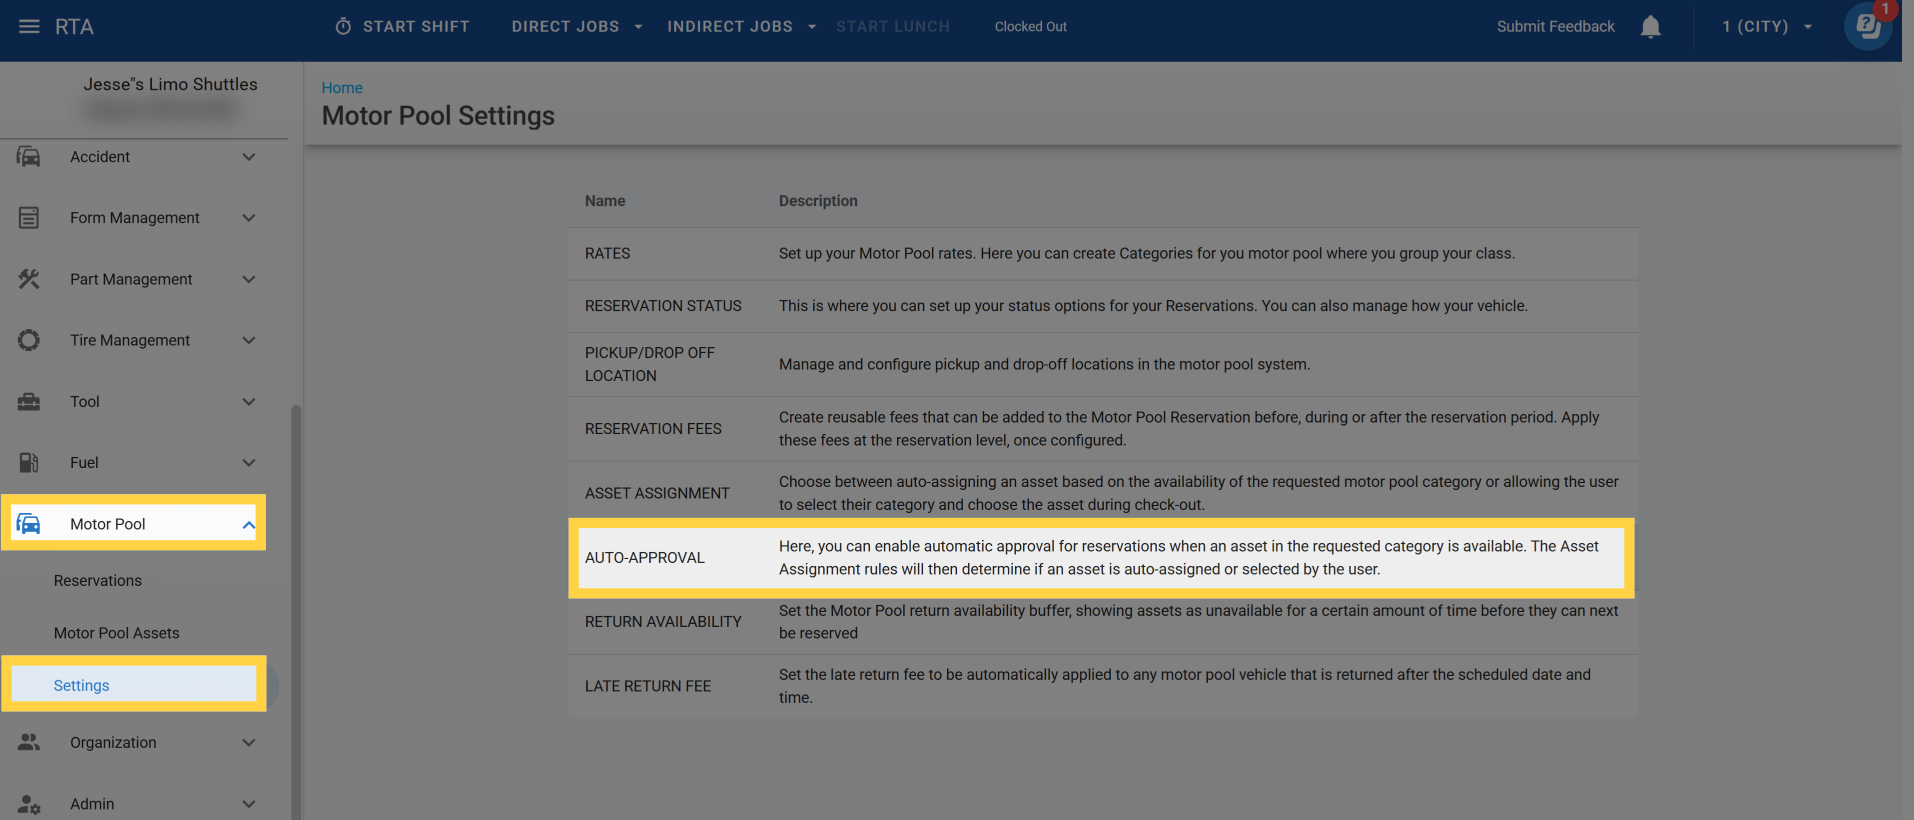This screenshot has width=1914, height=820.
Task: Open the Direct Jobs dropdown
Action: tap(576, 27)
